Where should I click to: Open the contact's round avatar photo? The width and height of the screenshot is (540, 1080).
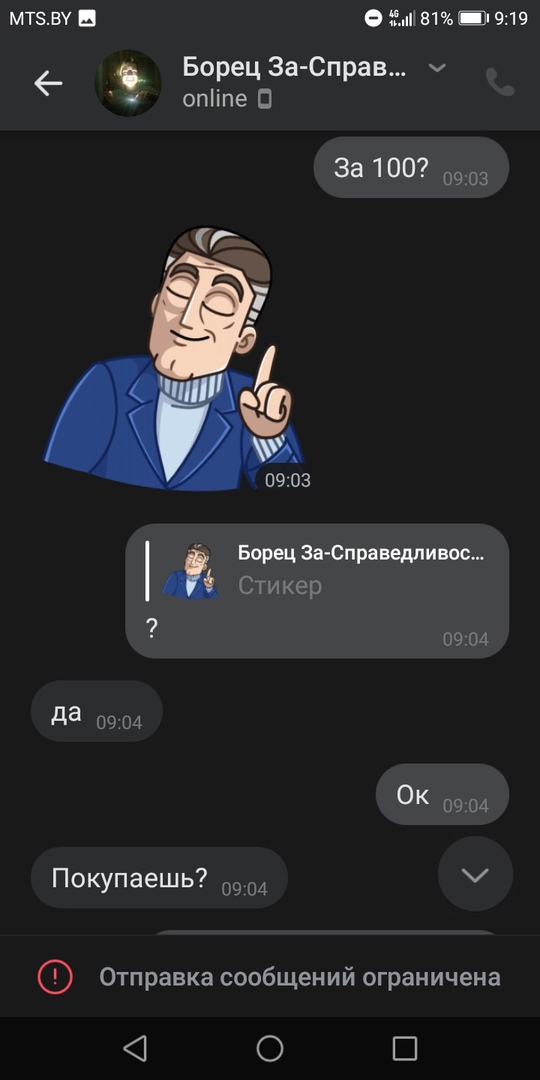tap(128, 83)
